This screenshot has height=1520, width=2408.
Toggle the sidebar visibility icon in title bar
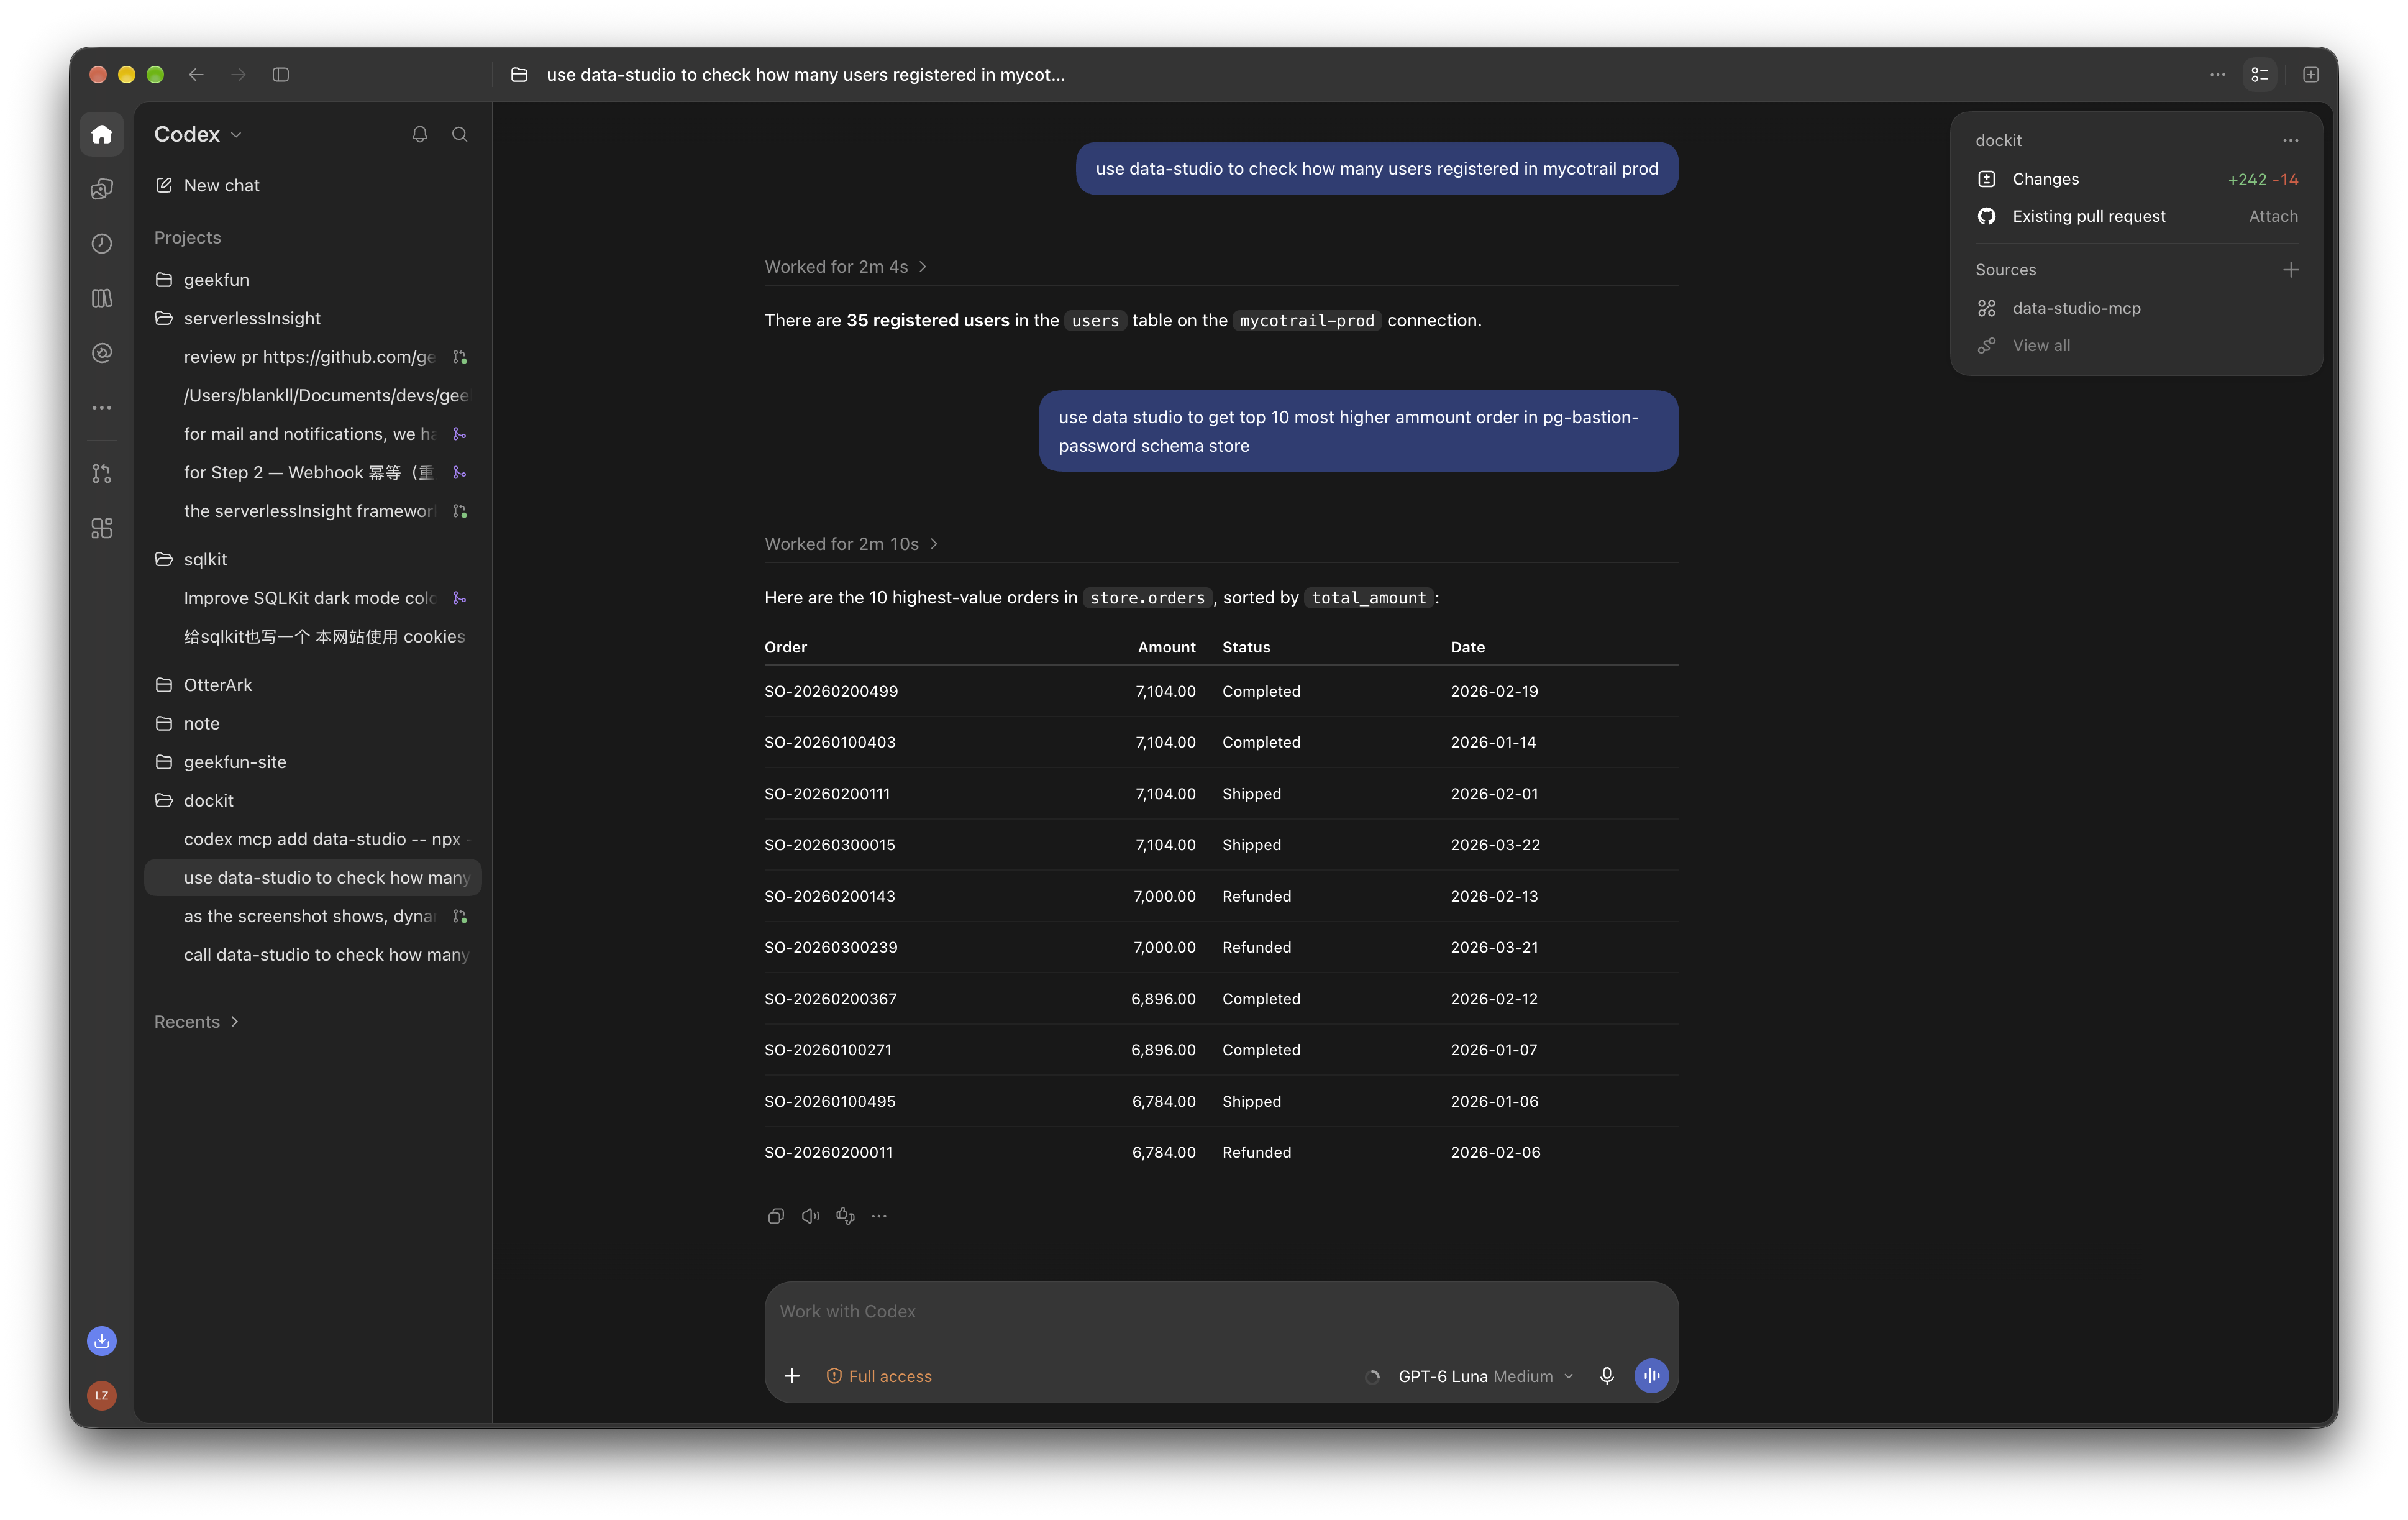(x=281, y=75)
